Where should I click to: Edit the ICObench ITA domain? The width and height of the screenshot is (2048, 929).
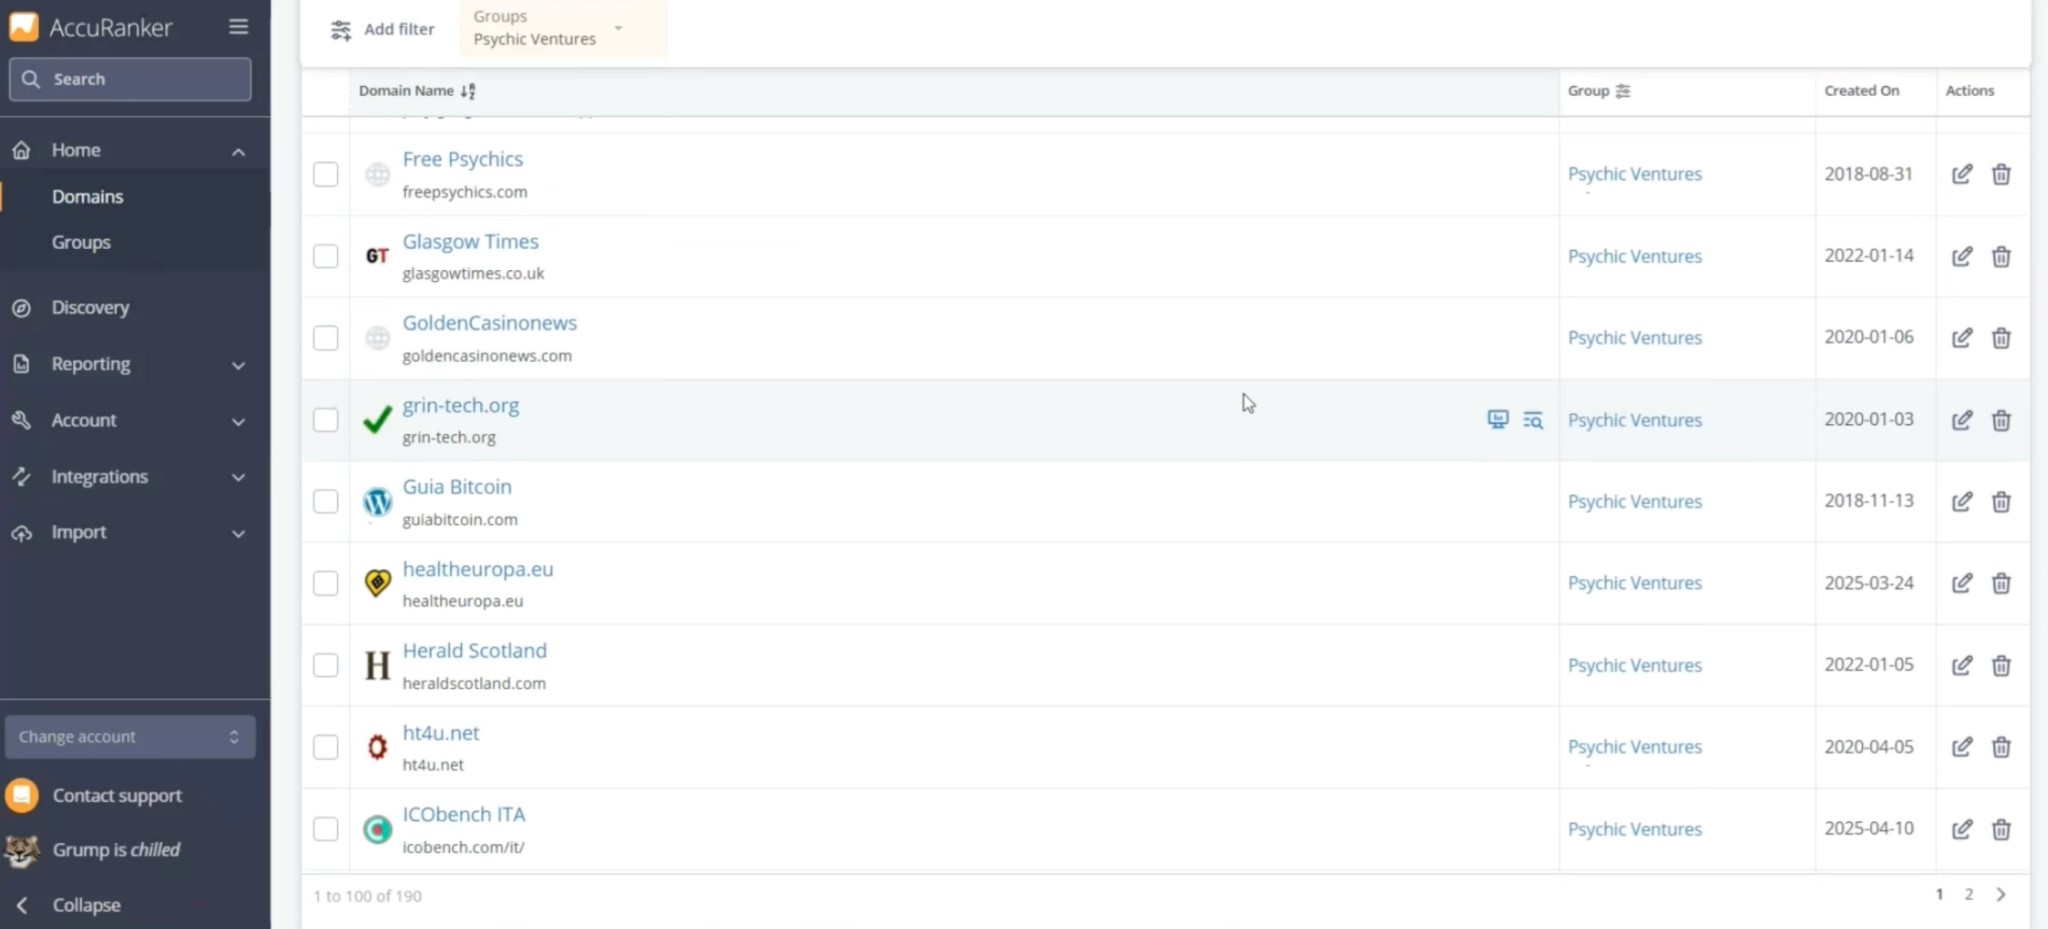click(1962, 829)
